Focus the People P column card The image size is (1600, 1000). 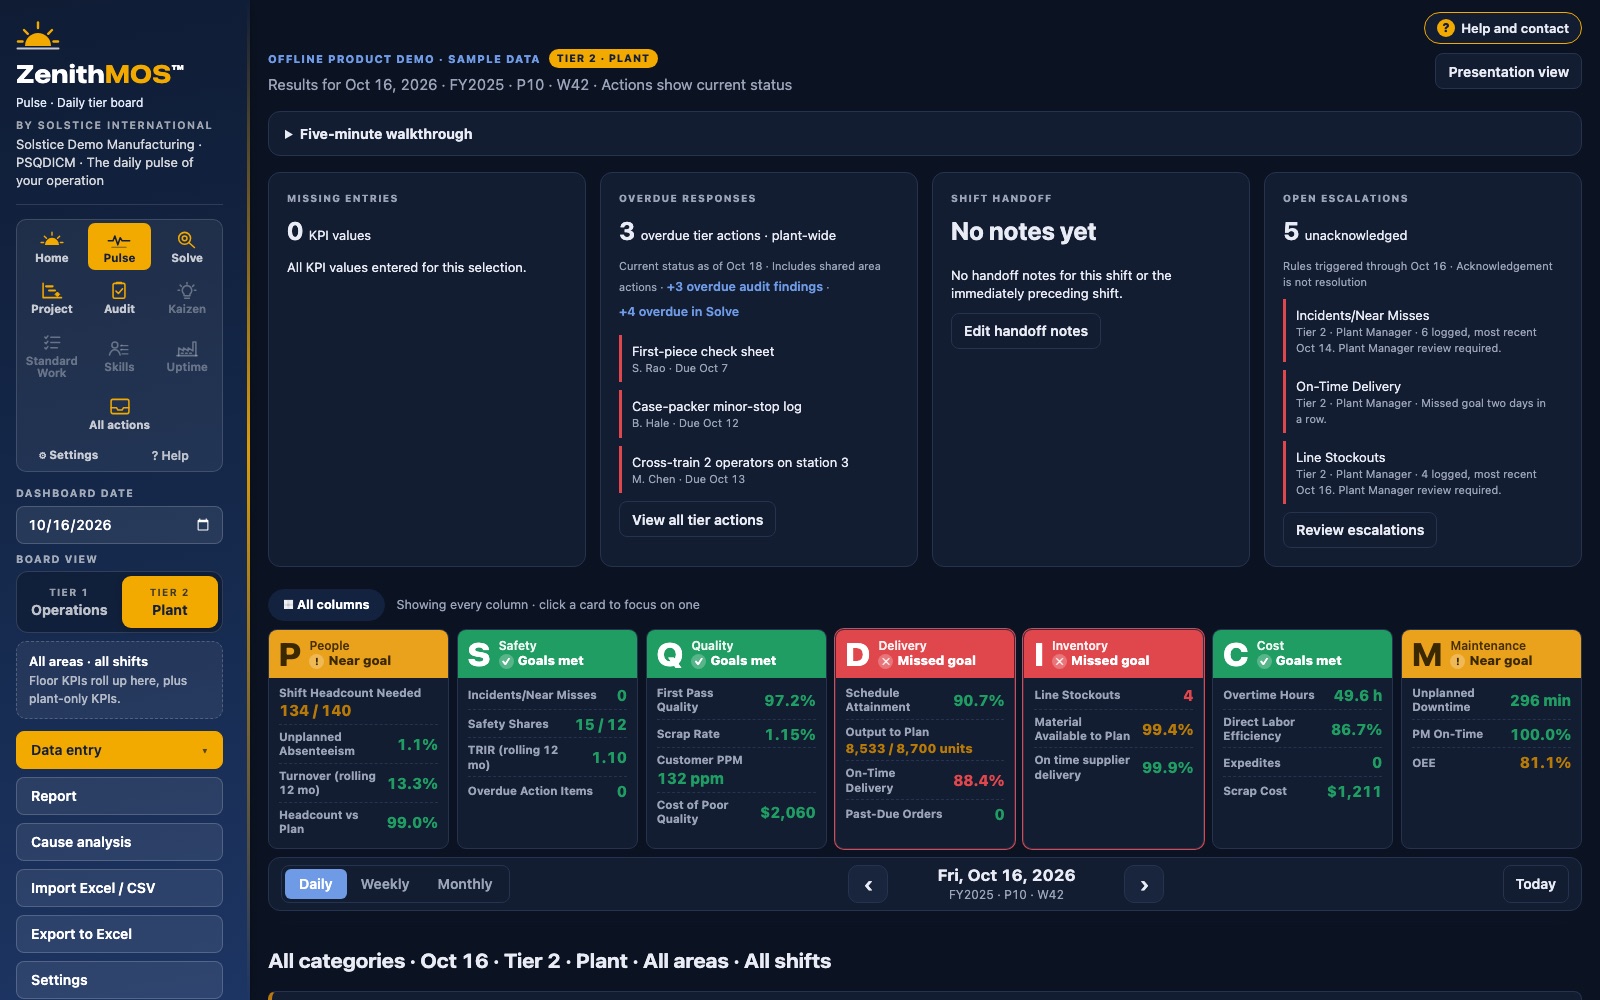pyautogui.click(x=358, y=739)
